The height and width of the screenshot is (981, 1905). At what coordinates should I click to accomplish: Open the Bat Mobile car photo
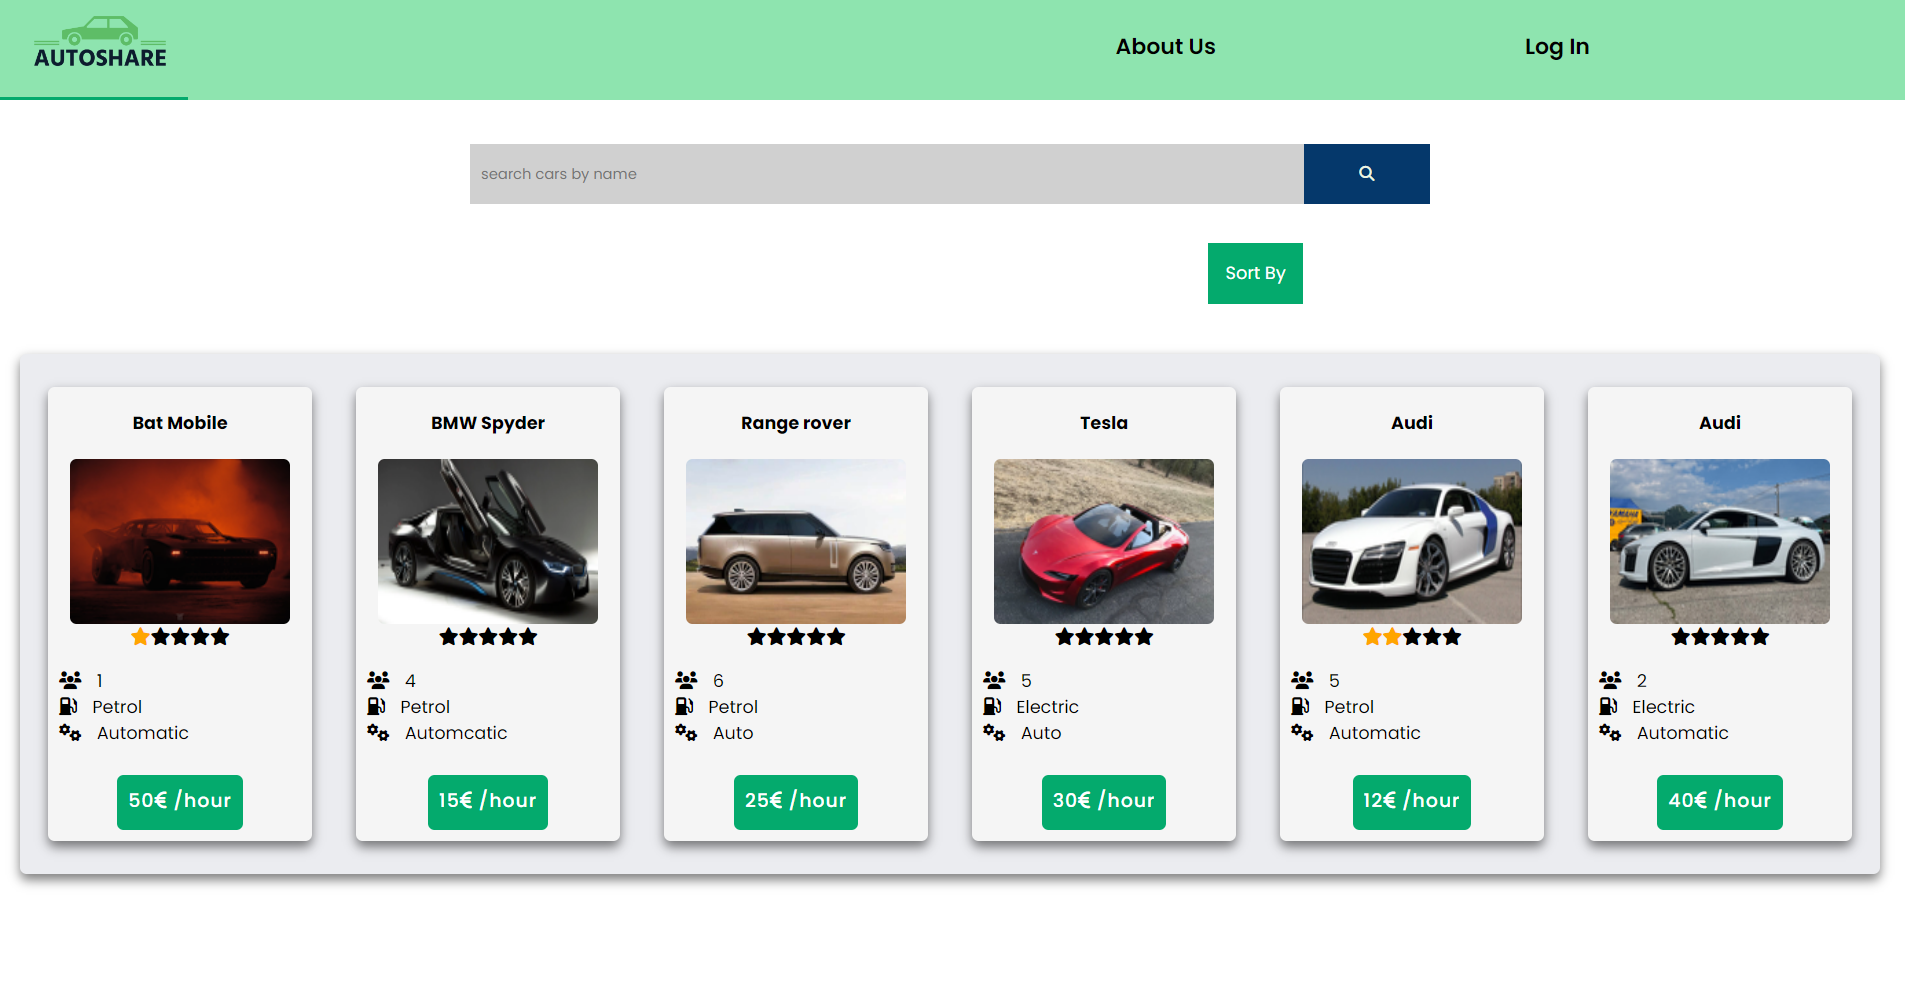click(180, 541)
